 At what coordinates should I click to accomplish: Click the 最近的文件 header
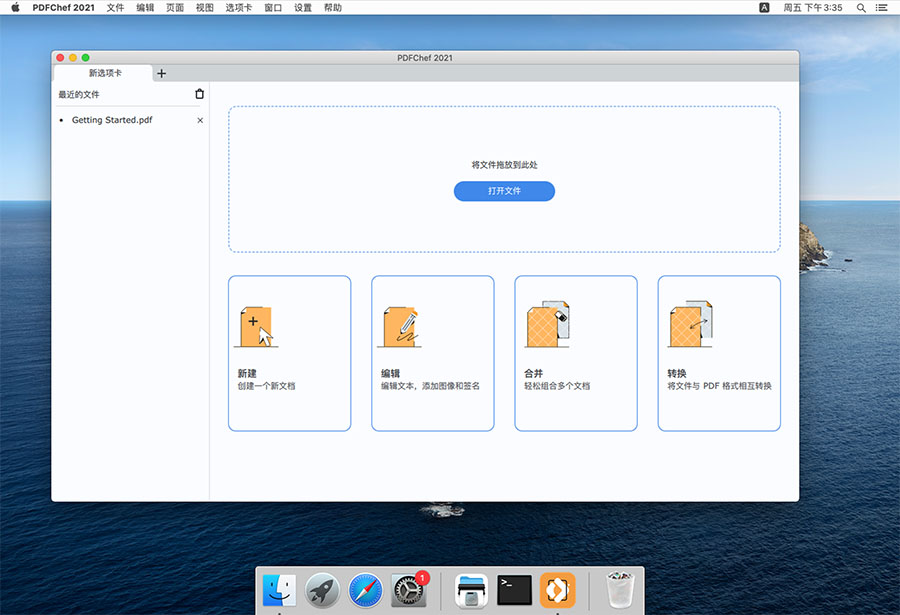79,94
